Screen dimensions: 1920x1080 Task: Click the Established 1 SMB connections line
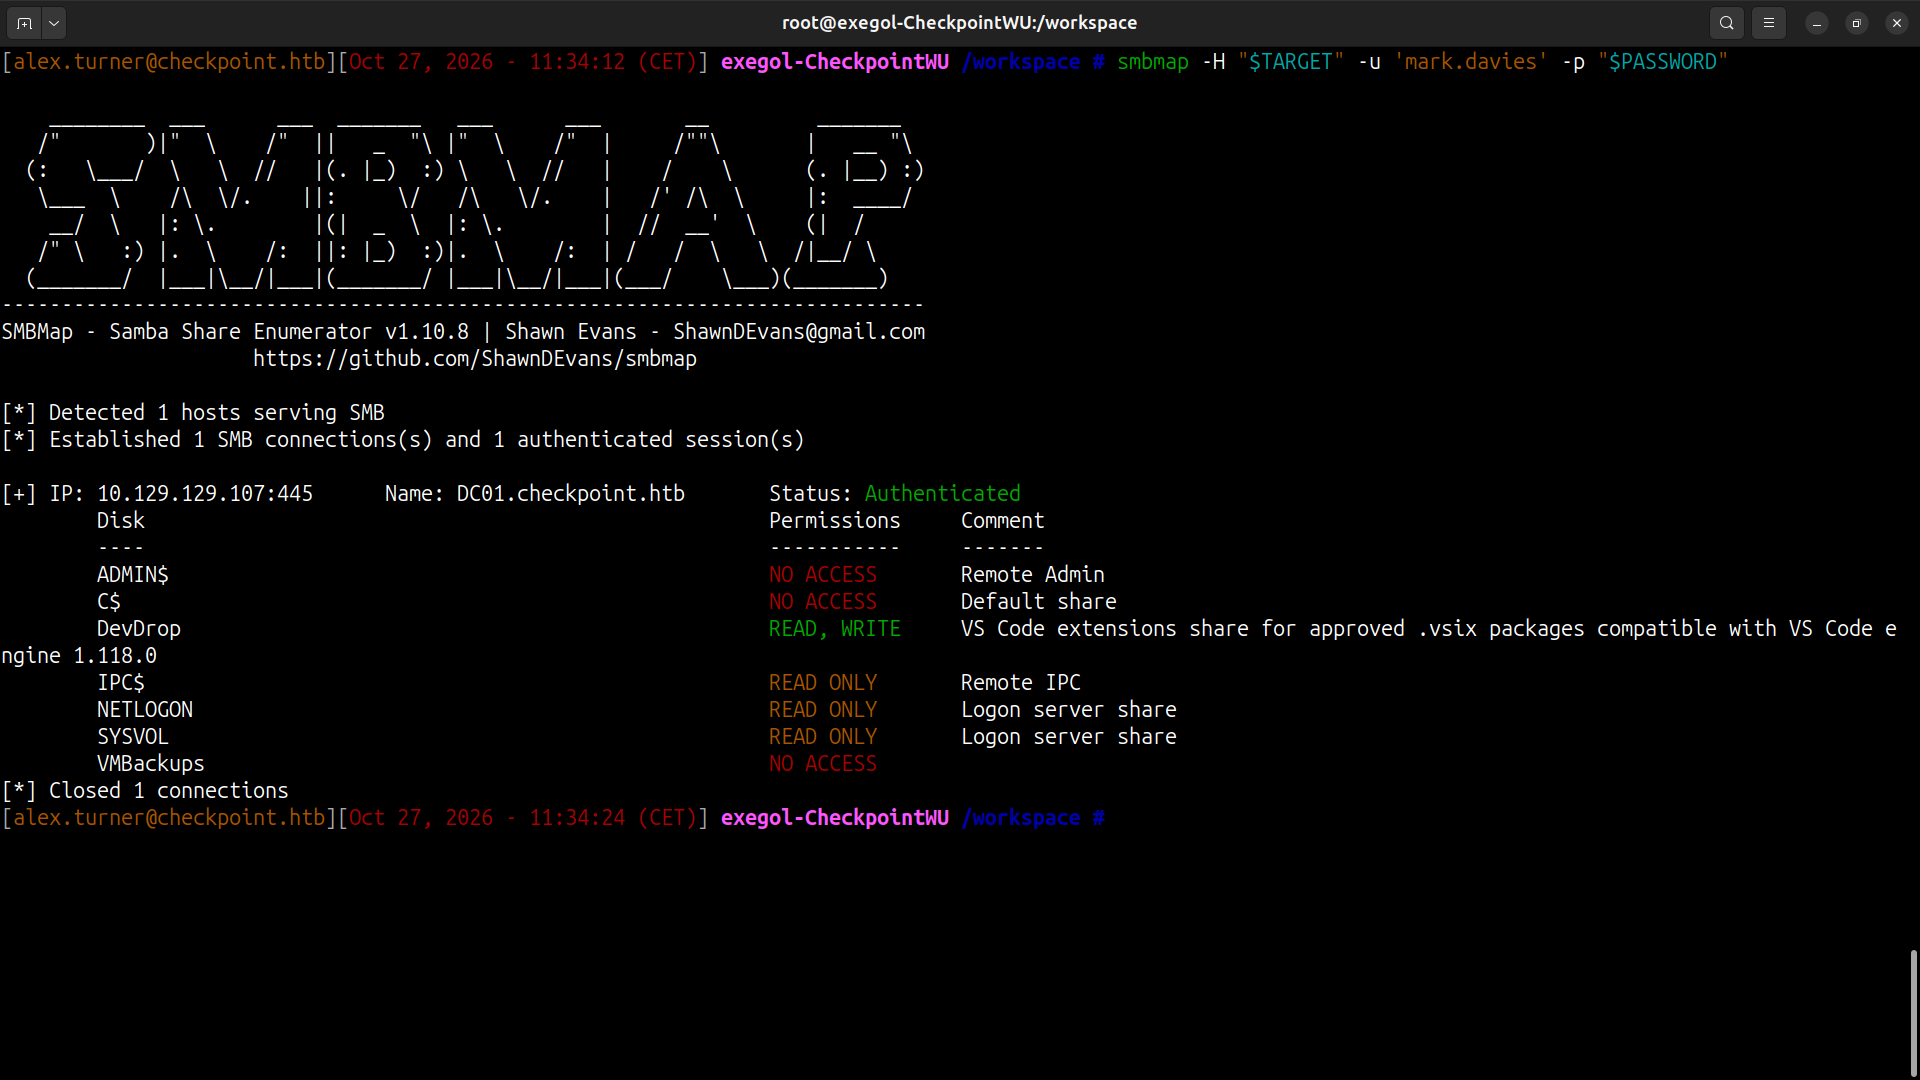(403, 440)
